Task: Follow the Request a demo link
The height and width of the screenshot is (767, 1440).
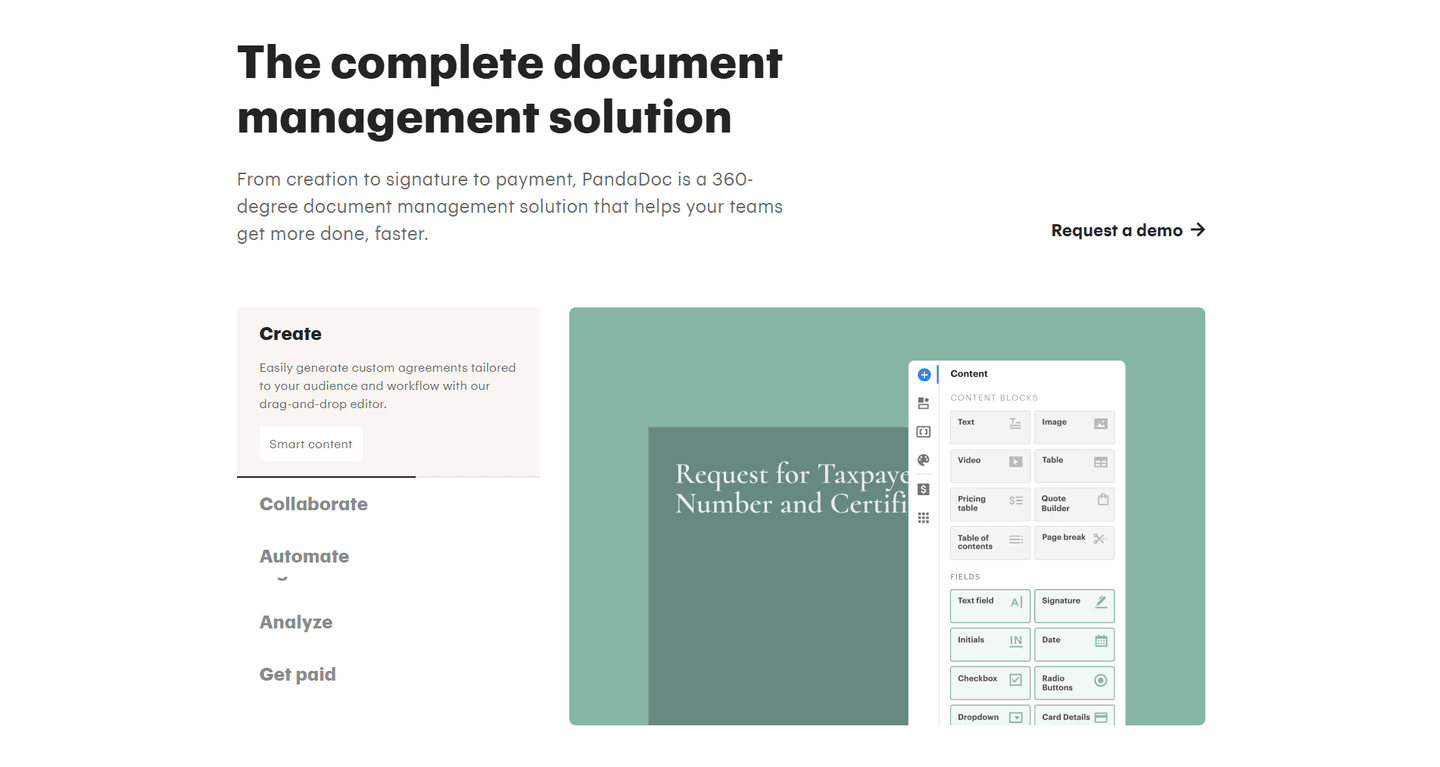Action: (x=1128, y=230)
